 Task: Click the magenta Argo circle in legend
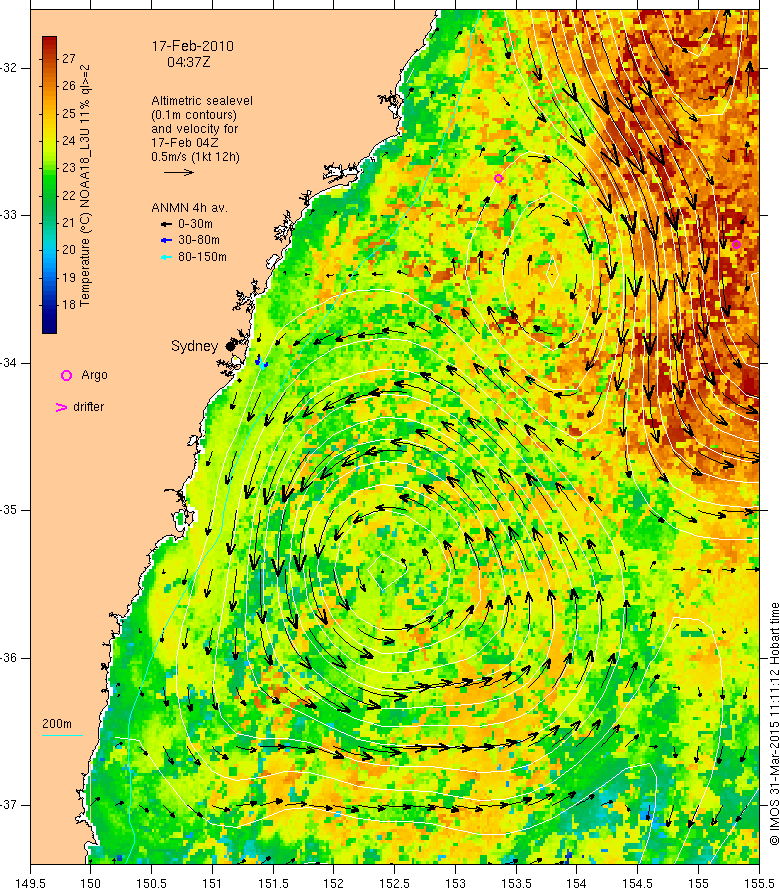[66, 375]
